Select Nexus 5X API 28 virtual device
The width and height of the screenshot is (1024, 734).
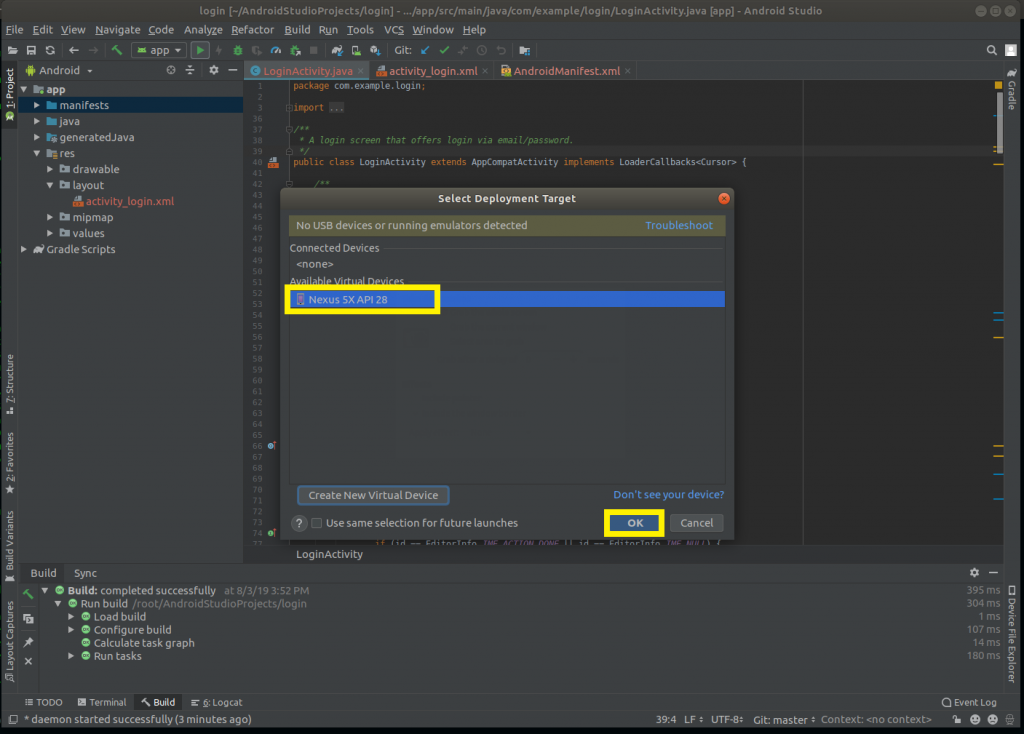(x=507, y=299)
